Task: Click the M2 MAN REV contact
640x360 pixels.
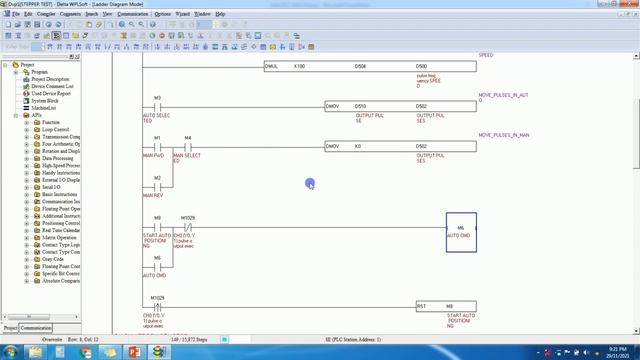Action: pos(157,188)
